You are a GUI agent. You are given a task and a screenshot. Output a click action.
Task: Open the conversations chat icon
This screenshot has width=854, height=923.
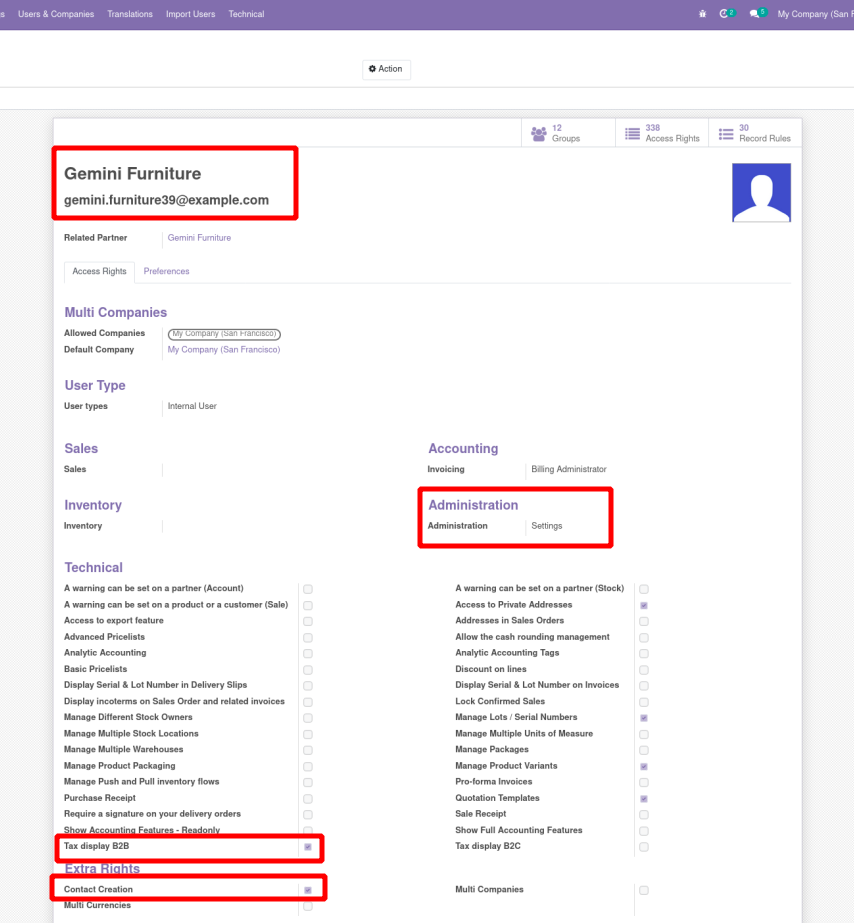pos(754,14)
